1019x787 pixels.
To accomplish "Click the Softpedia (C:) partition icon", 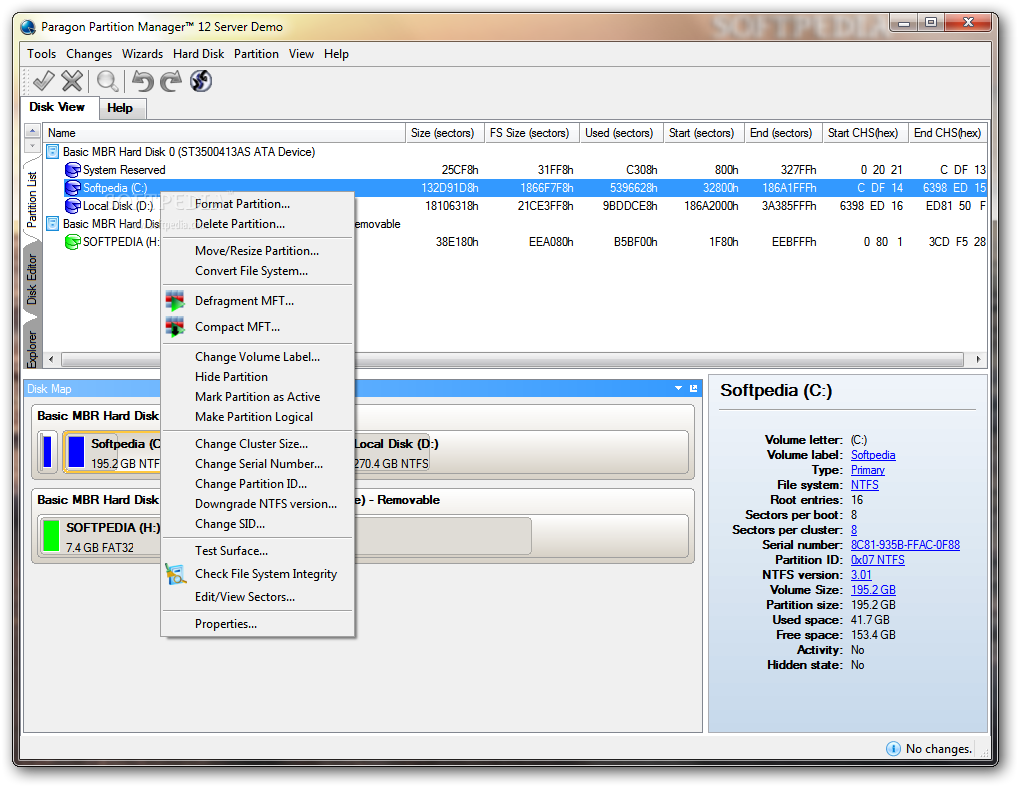I will [72, 188].
